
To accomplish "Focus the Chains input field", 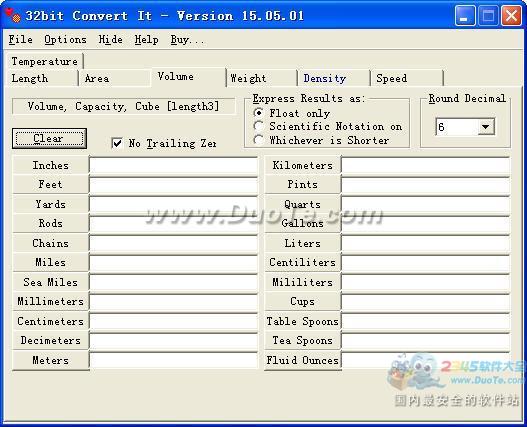I will pos(174,243).
